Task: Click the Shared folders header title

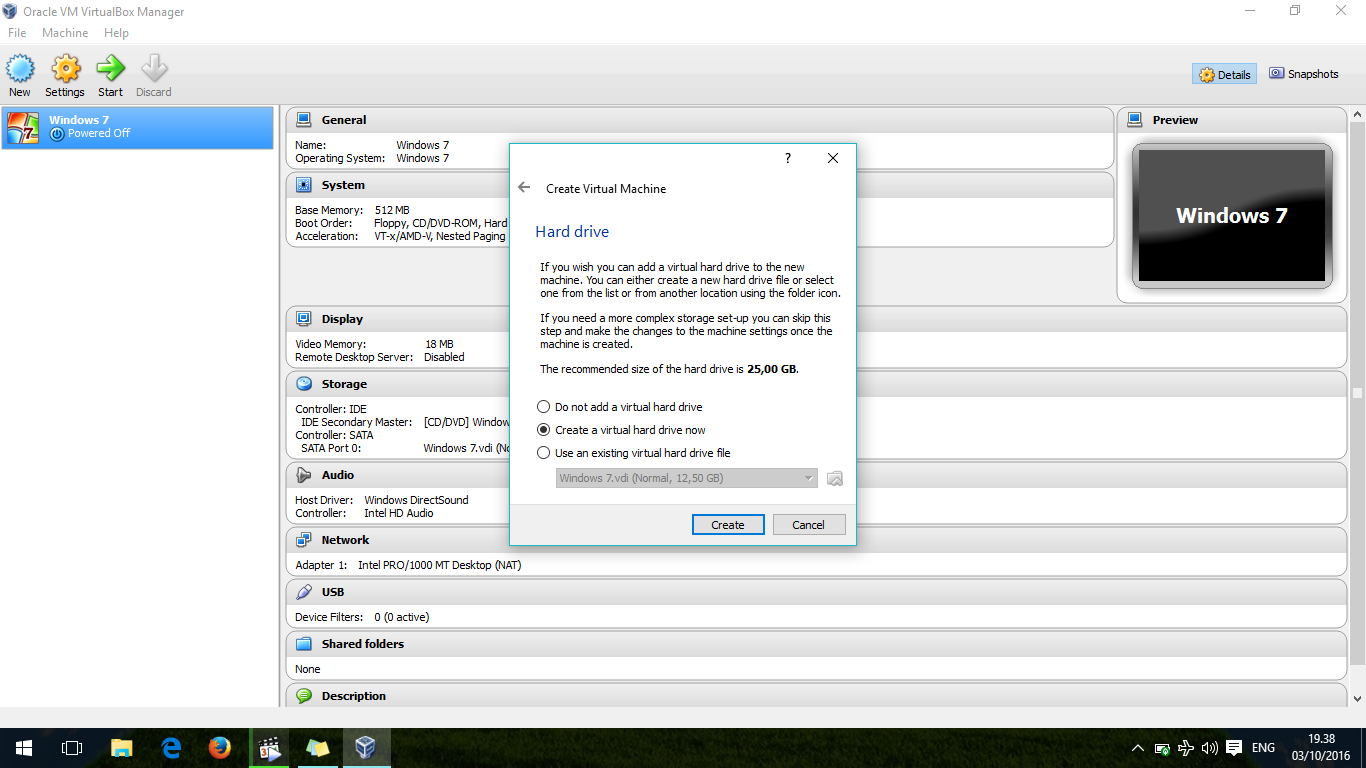Action: 363,644
